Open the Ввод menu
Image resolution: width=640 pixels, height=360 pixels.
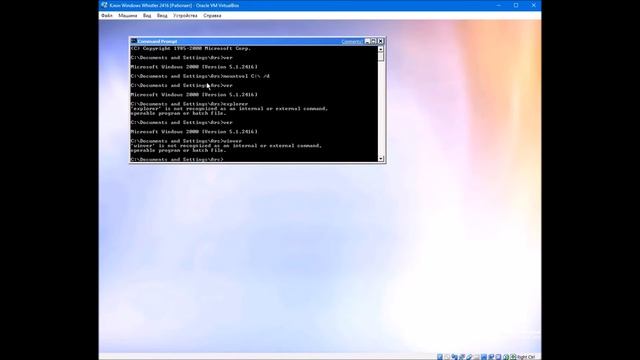click(162, 16)
